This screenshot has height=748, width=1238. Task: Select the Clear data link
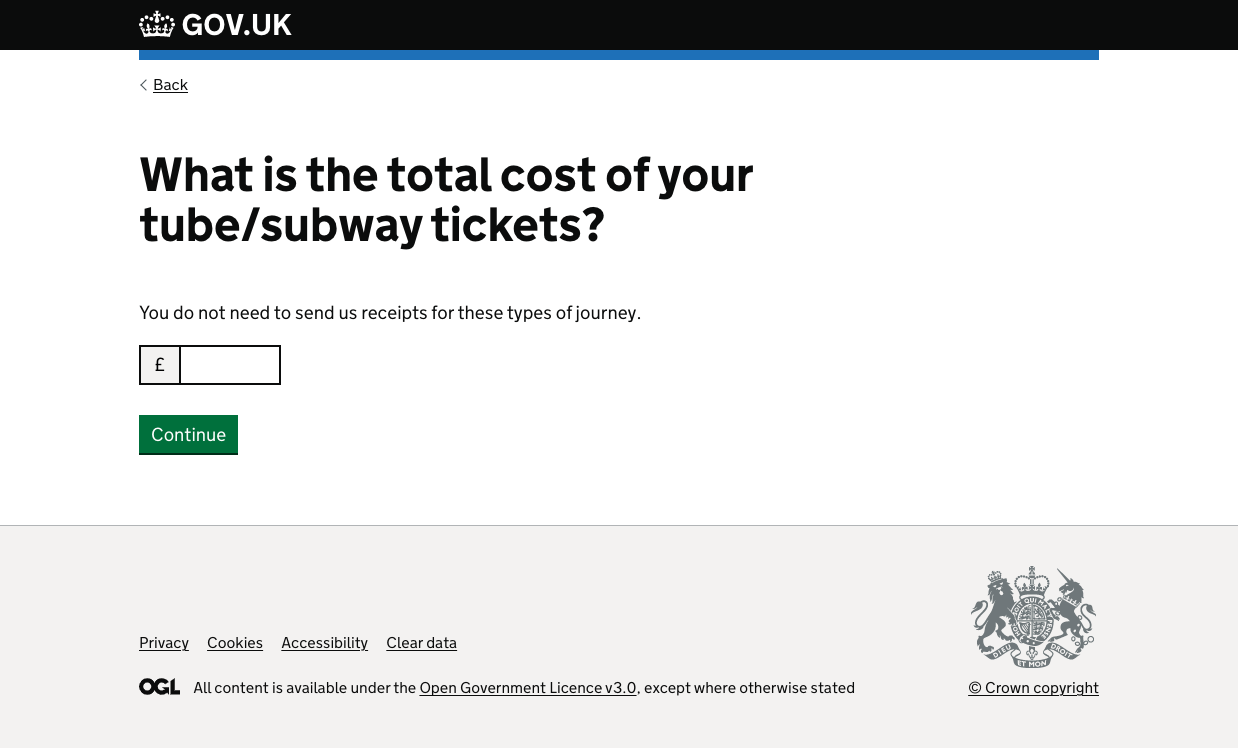(421, 643)
